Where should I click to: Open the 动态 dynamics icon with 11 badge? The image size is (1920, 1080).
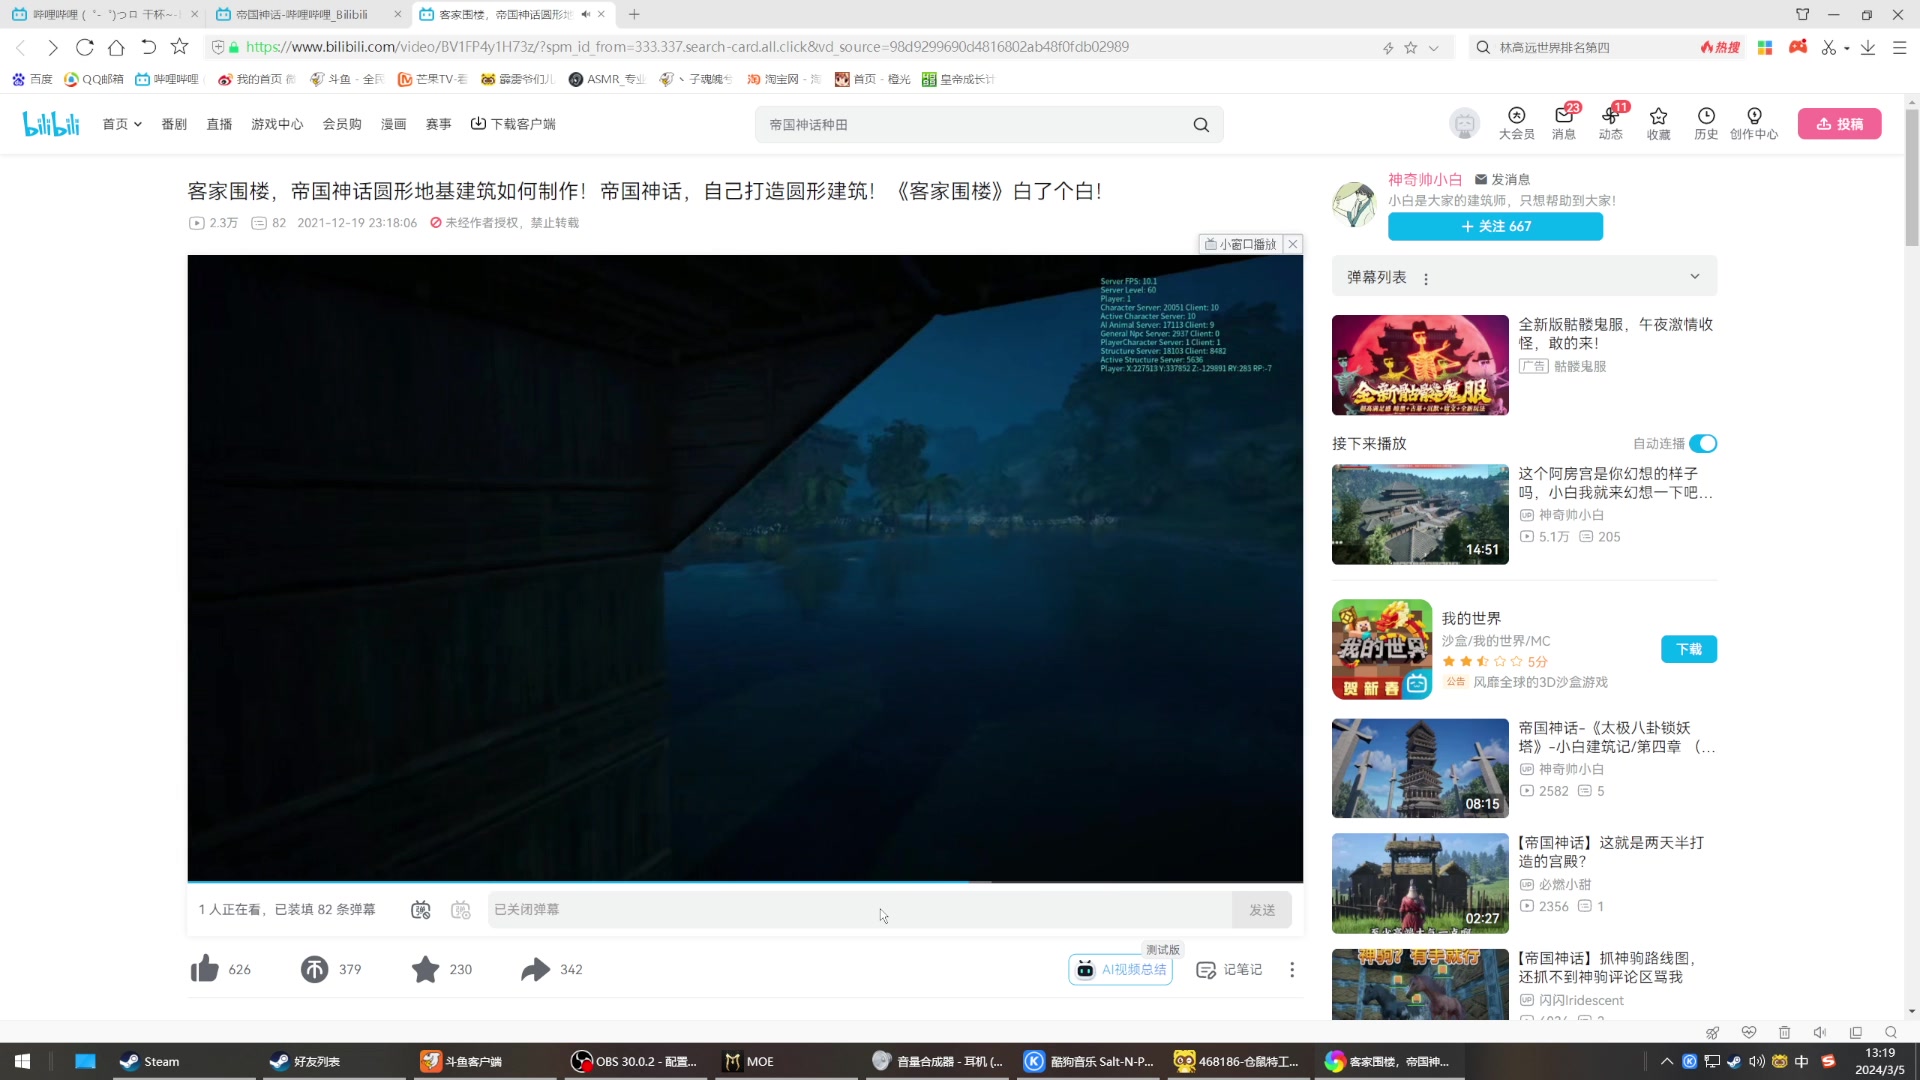tap(1611, 123)
